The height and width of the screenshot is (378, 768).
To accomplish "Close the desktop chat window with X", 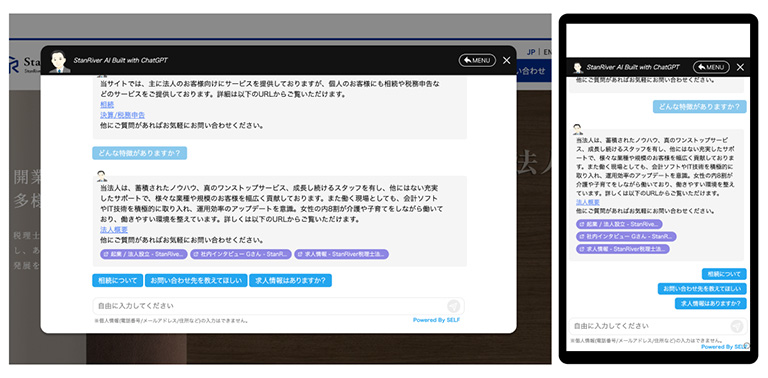I will click(x=506, y=60).
